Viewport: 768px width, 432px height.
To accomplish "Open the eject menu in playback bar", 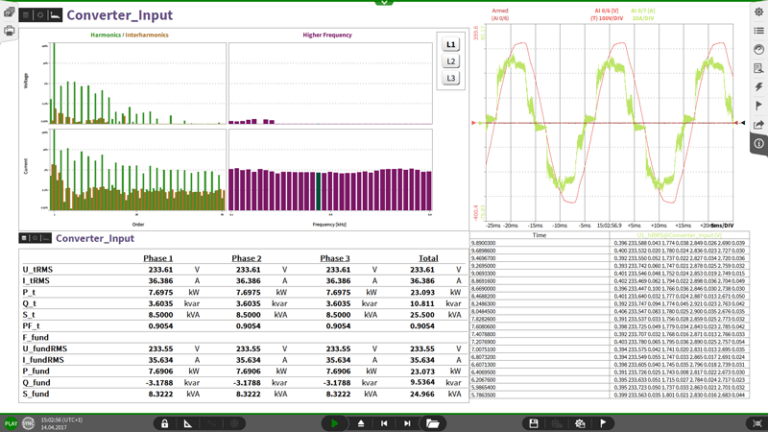I will (361, 423).
